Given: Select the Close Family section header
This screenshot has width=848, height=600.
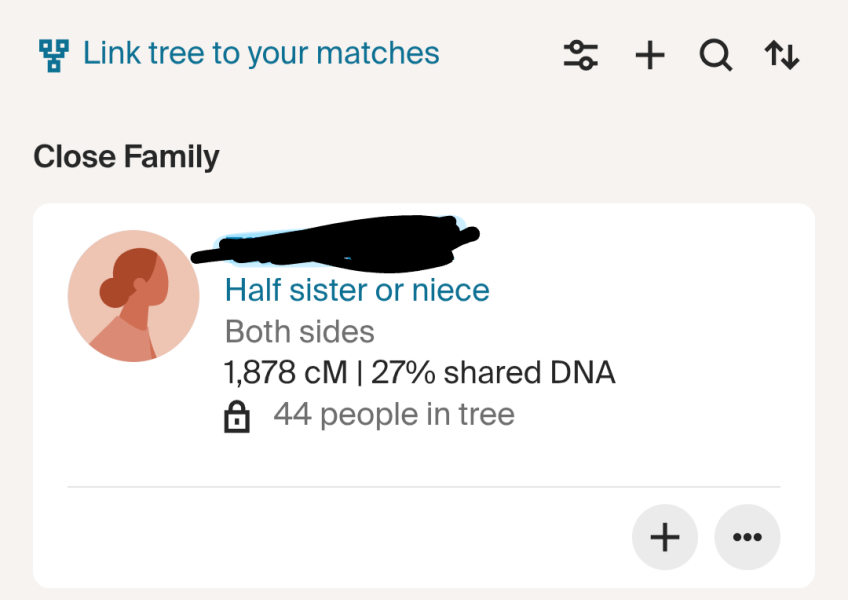Looking at the screenshot, I should tap(126, 156).
